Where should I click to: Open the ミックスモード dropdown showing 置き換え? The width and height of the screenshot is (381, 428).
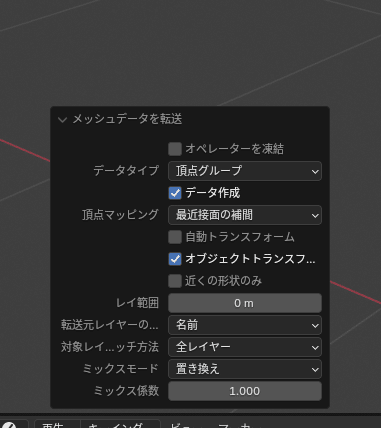tap(245, 369)
